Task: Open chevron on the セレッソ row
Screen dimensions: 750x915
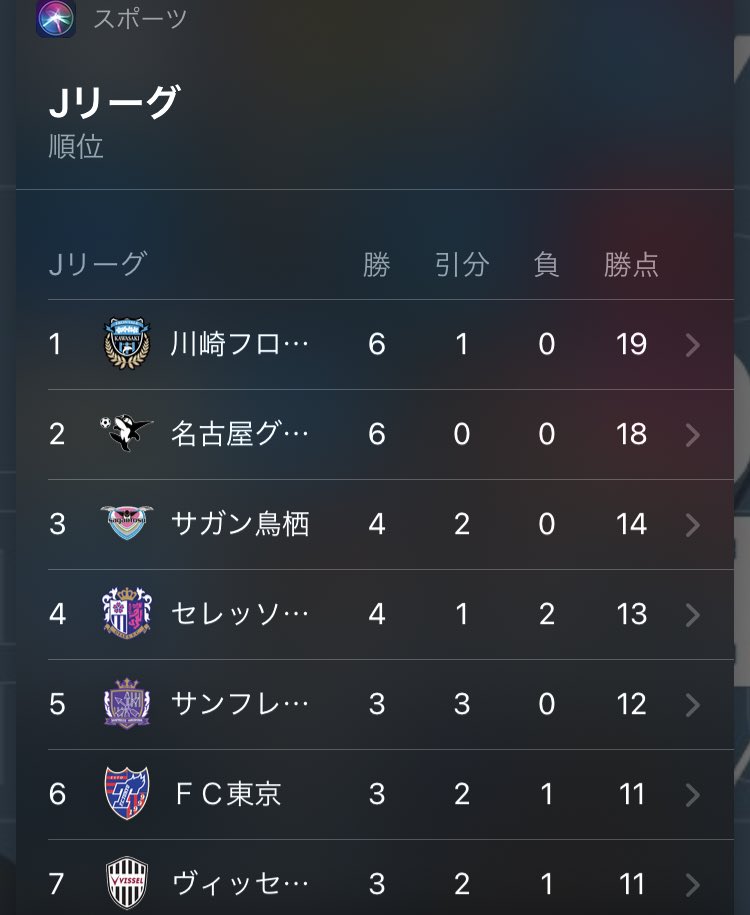Action: 693,614
